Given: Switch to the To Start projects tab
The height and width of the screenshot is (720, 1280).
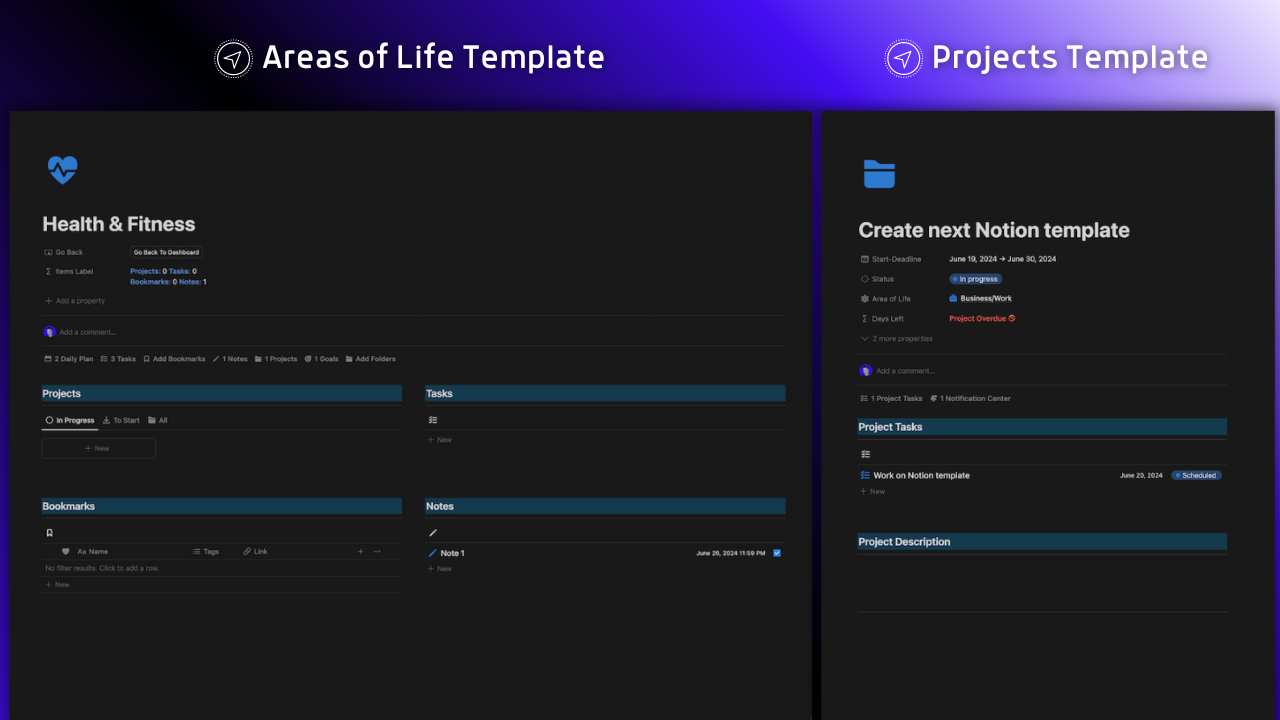Looking at the screenshot, I should click(x=121, y=420).
